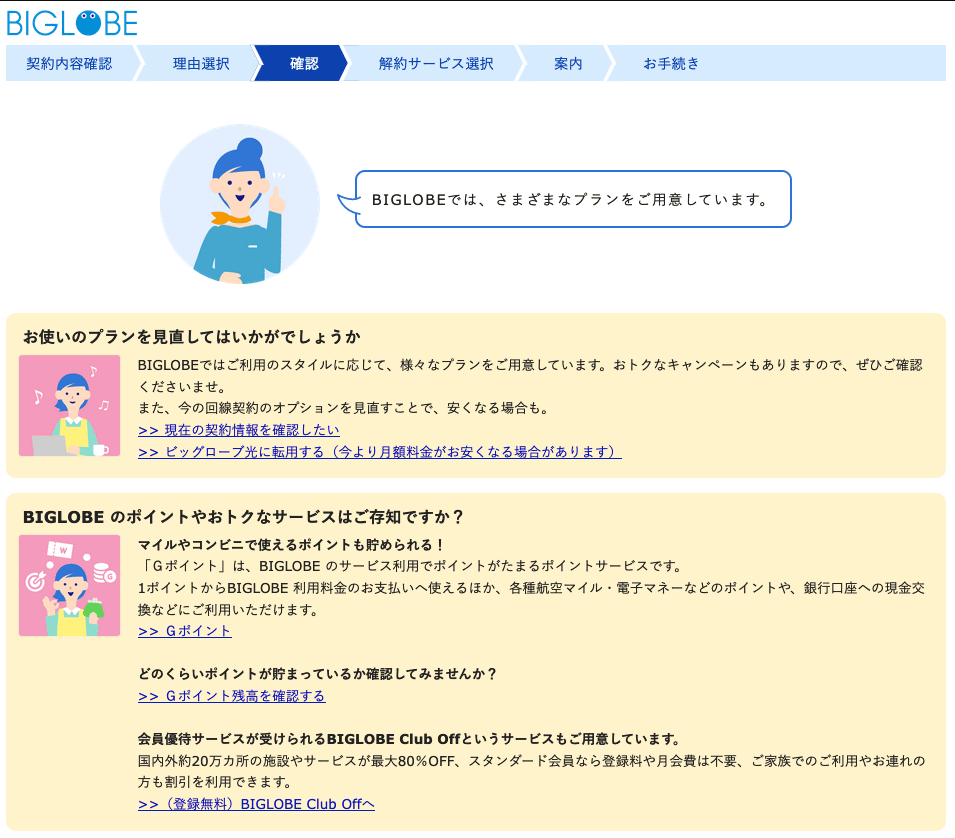The image size is (955, 838).
Task: Click the speech bubble about BIGLOBE plans
Action: (572, 199)
